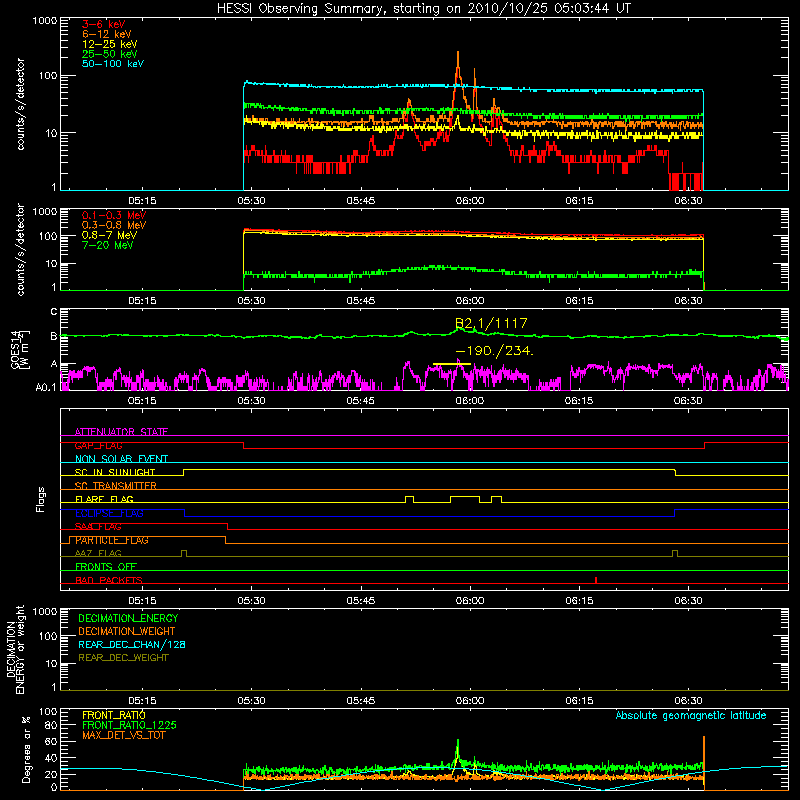800x800 pixels.
Task: Select the FRONTS_OFF flag label
Action: [x=106, y=566]
